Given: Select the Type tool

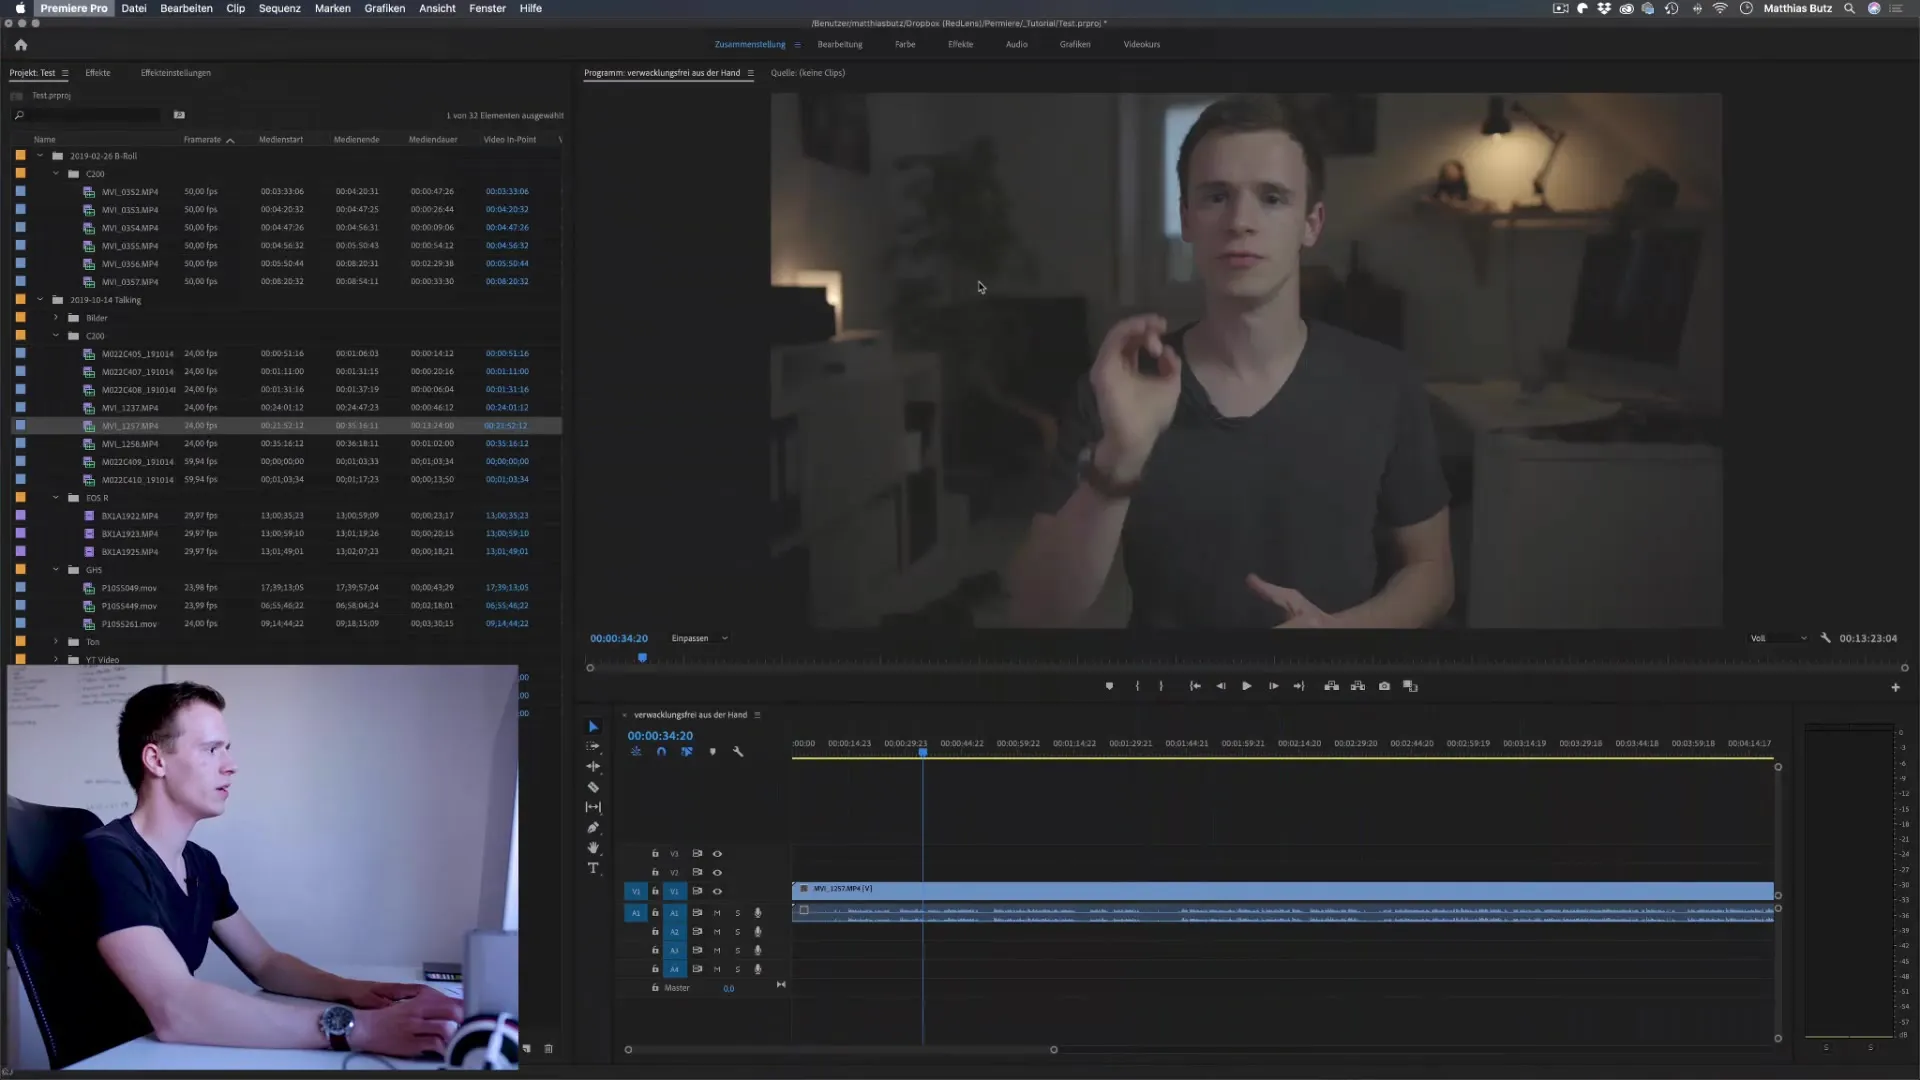Looking at the screenshot, I should [593, 868].
